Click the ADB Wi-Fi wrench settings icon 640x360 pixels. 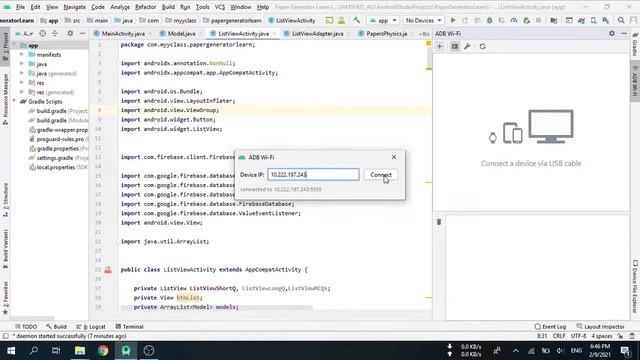(467, 47)
